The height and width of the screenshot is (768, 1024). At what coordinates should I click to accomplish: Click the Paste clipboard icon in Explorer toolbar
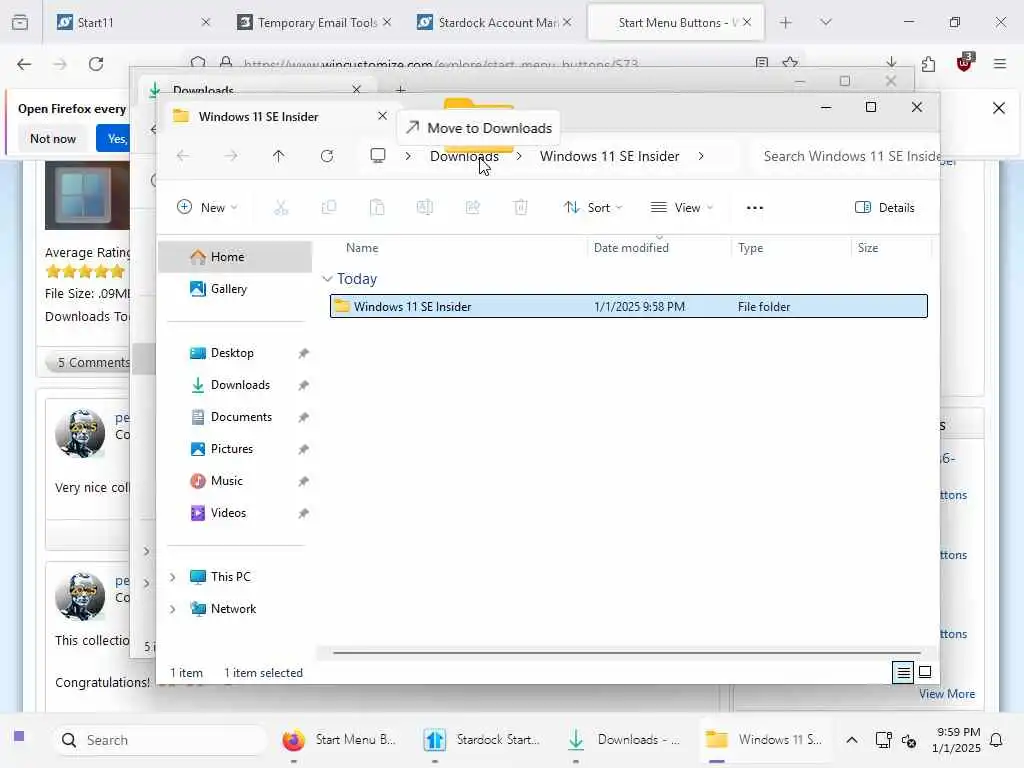pyautogui.click(x=377, y=208)
